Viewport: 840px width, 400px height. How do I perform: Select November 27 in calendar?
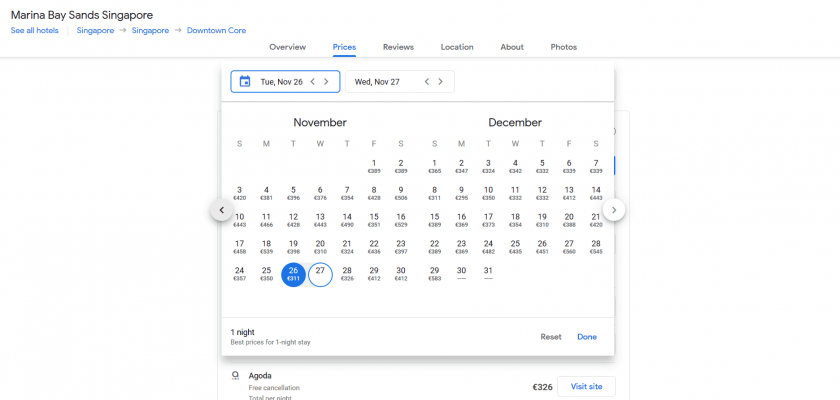pos(320,274)
